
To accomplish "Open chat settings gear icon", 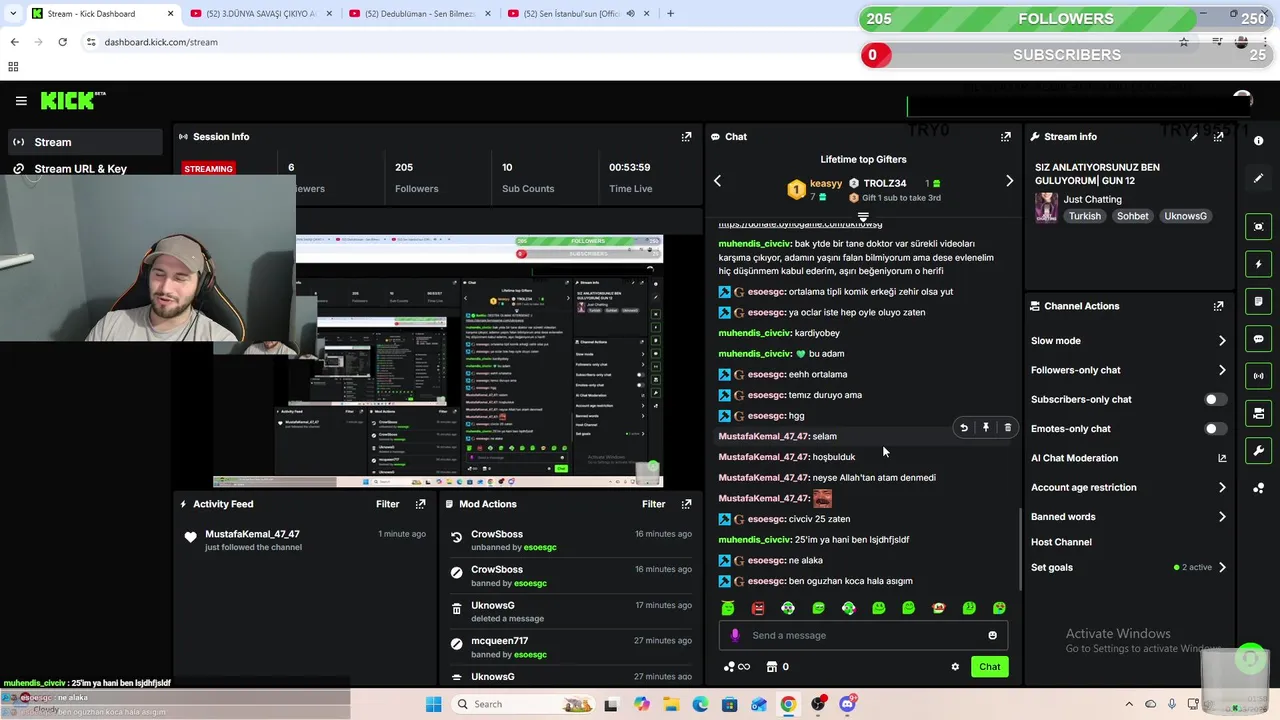I will point(955,667).
